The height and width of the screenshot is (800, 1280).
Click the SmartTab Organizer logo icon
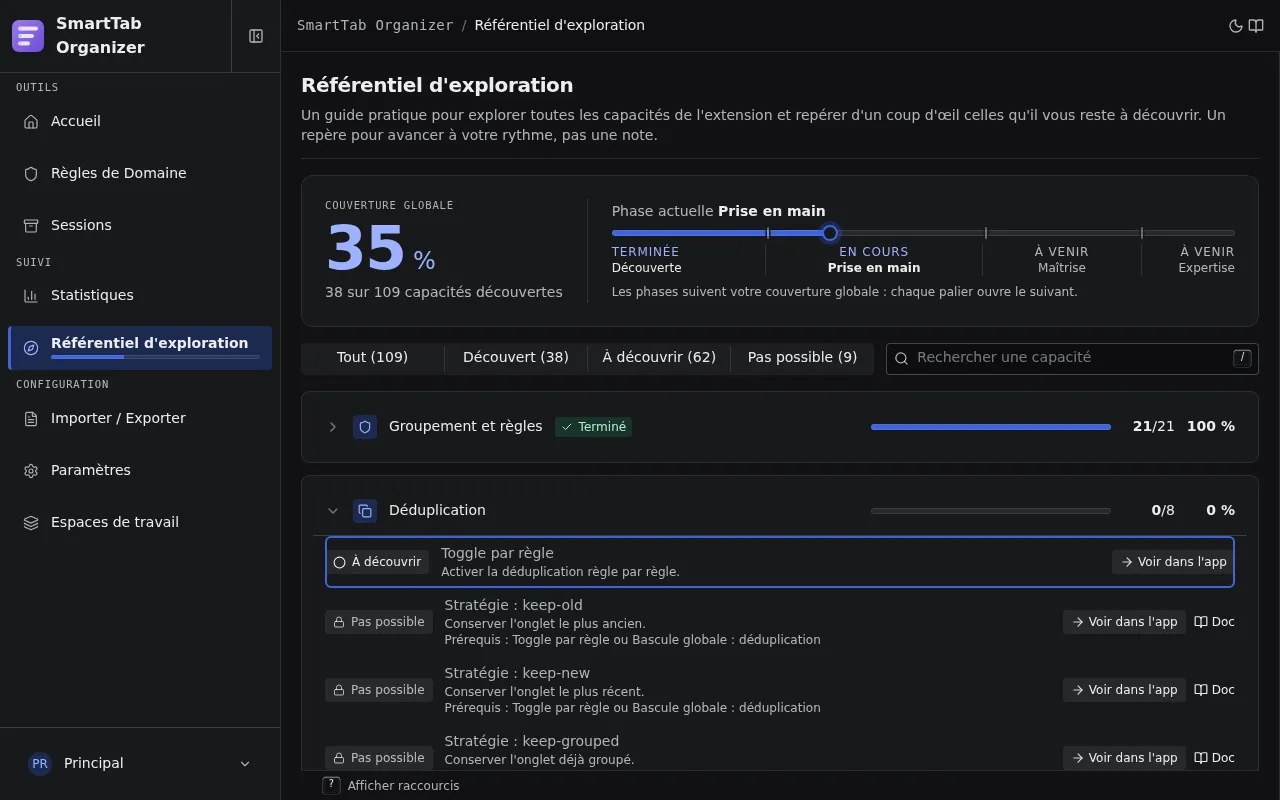[x=28, y=36]
